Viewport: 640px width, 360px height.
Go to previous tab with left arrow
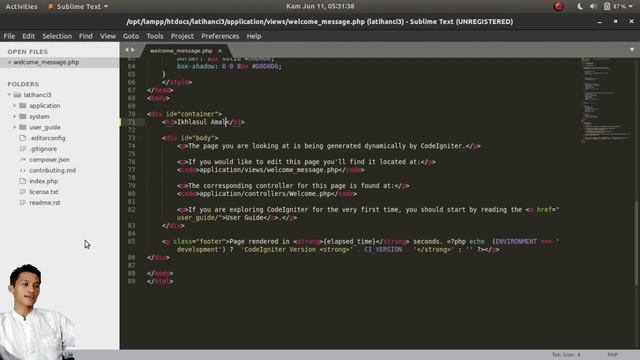click(x=127, y=50)
